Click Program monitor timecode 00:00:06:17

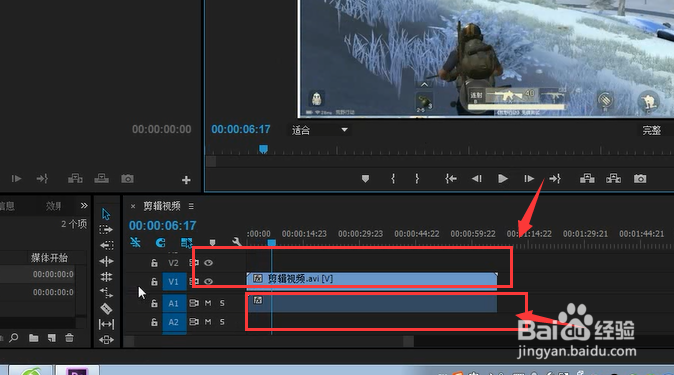click(241, 129)
